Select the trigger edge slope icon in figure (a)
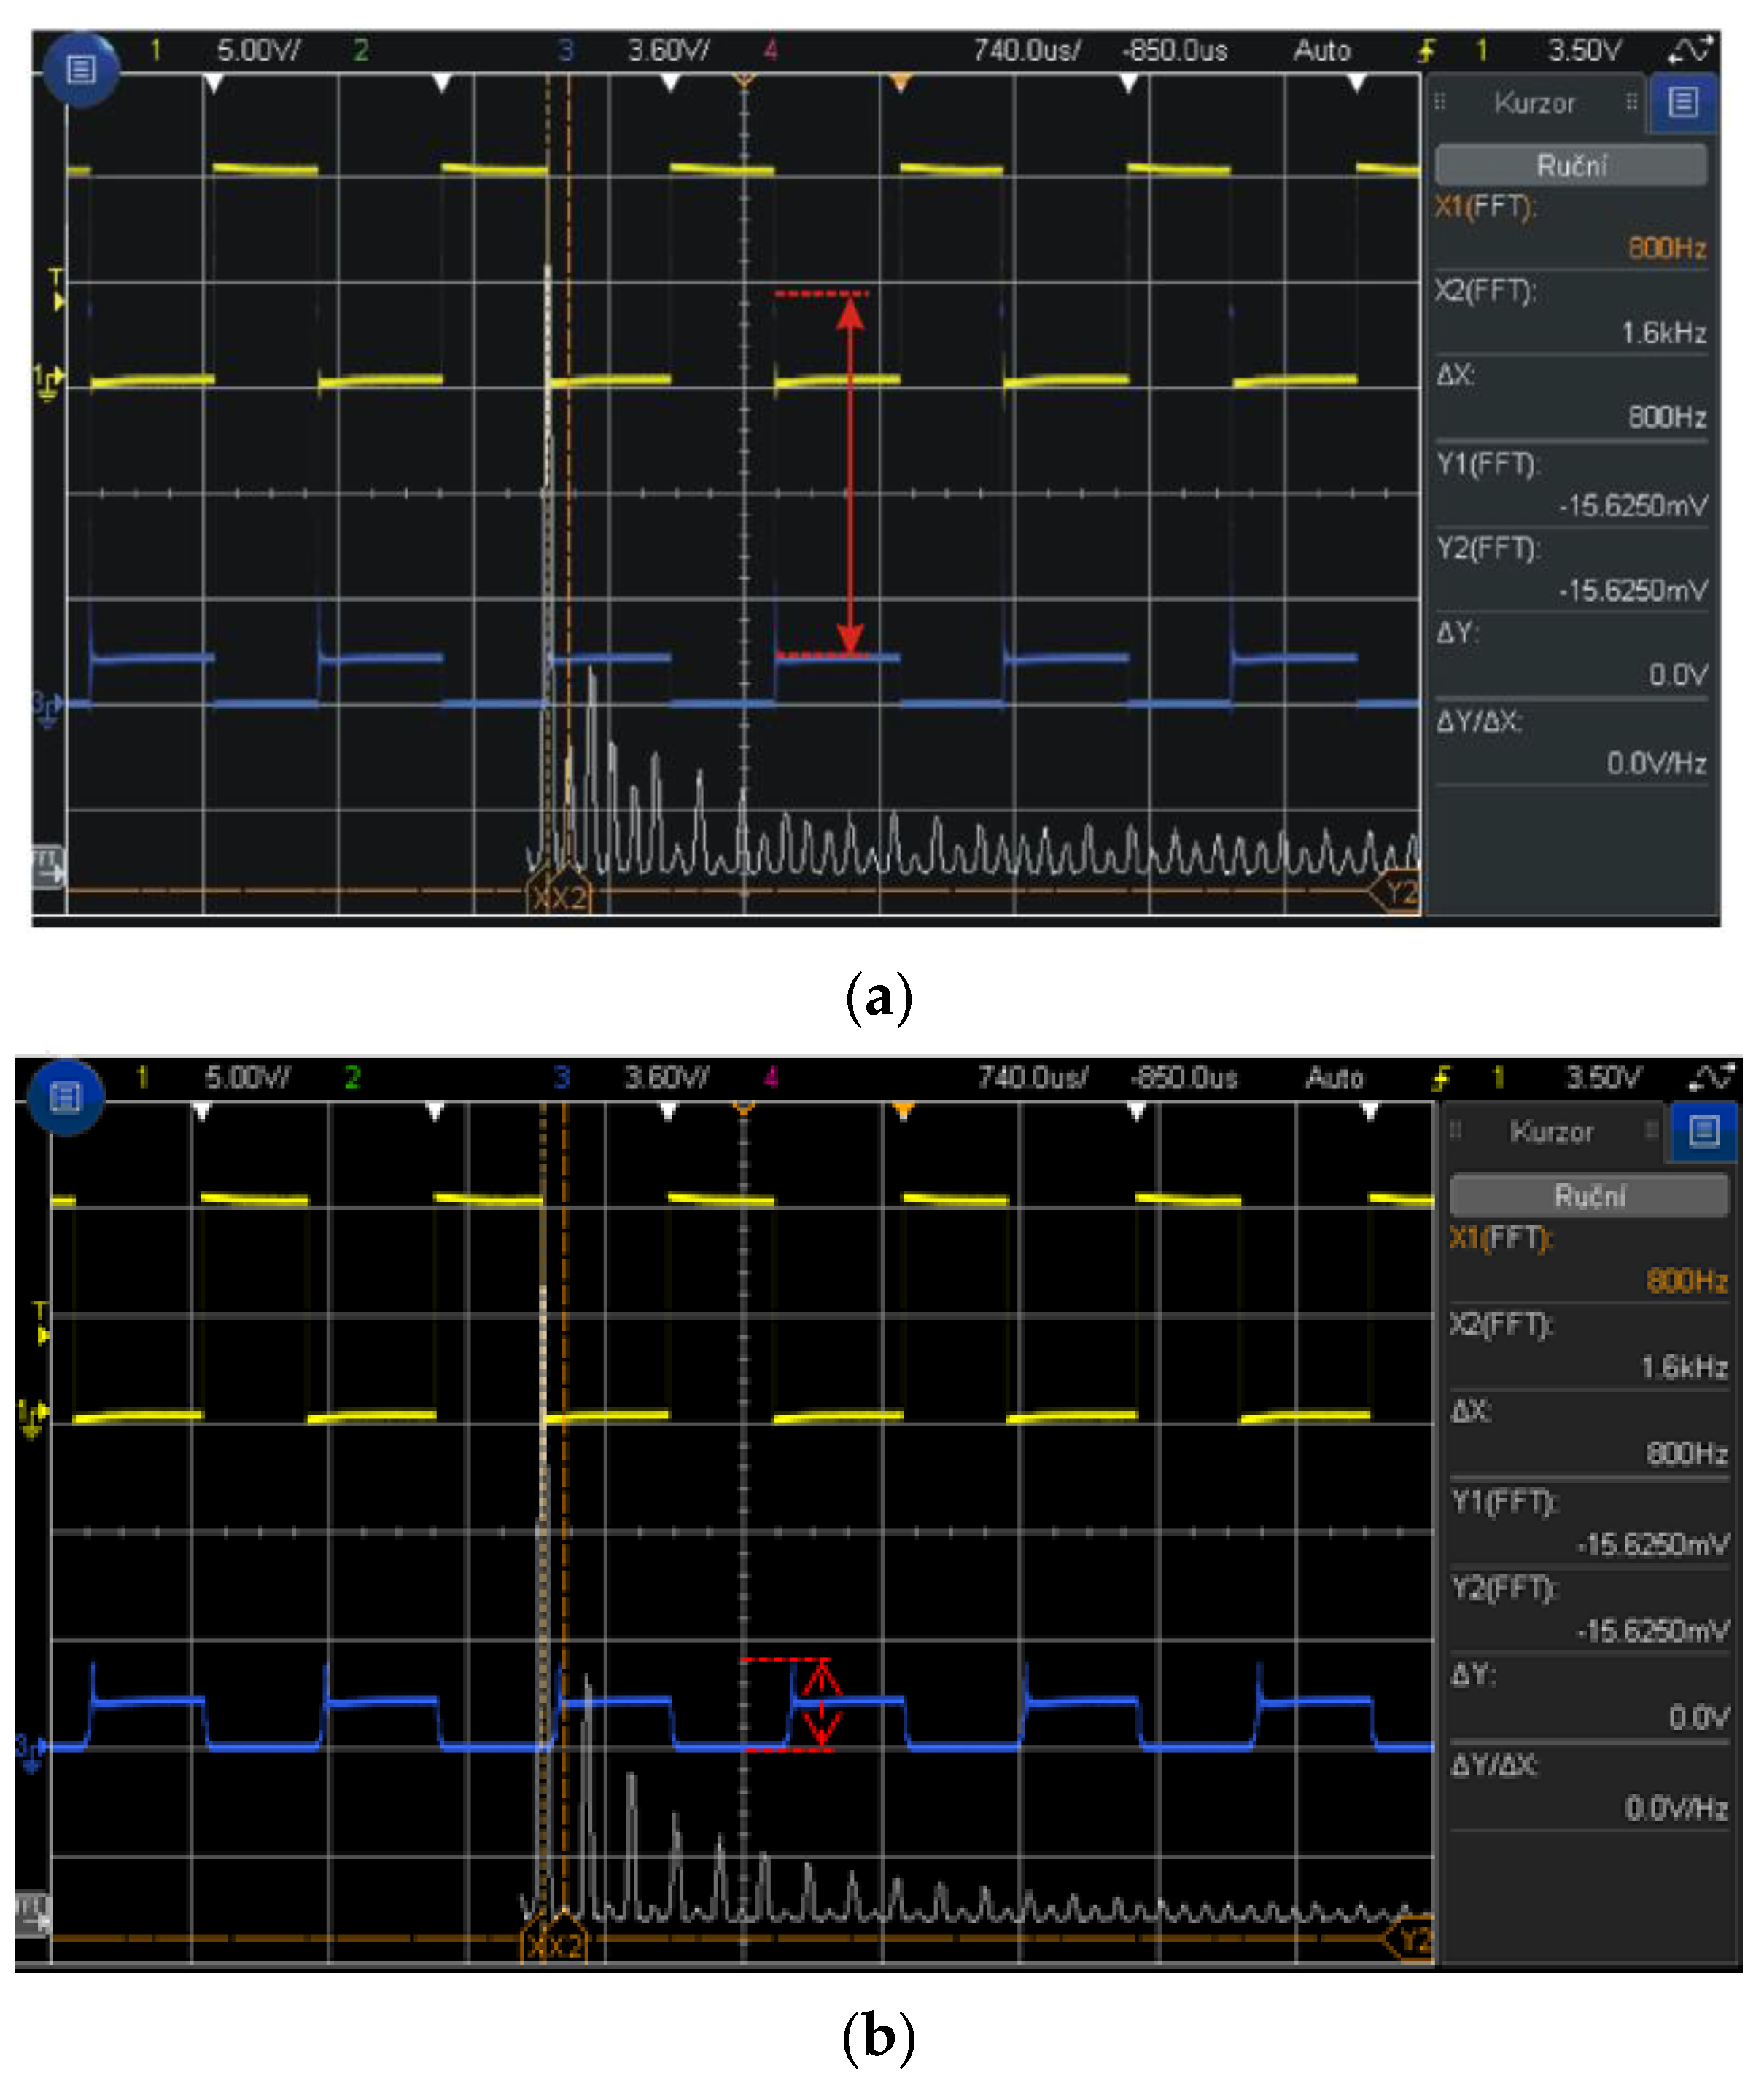This screenshot has width=1764, height=2089. tap(1427, 50)
